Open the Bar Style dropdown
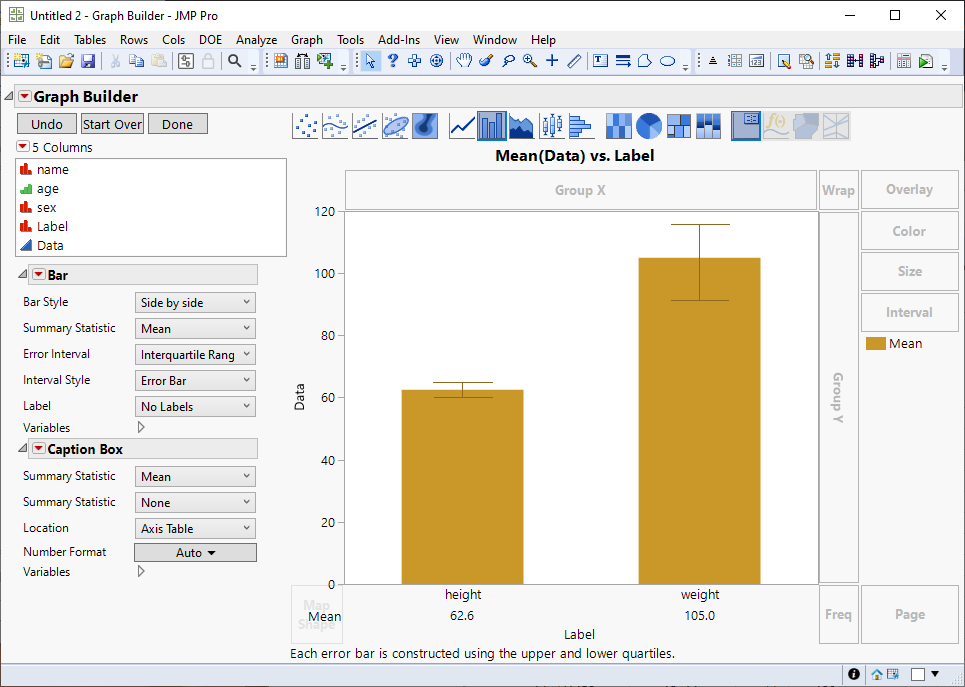This screenshot has height=687, width=965. [x=195, y=302]
